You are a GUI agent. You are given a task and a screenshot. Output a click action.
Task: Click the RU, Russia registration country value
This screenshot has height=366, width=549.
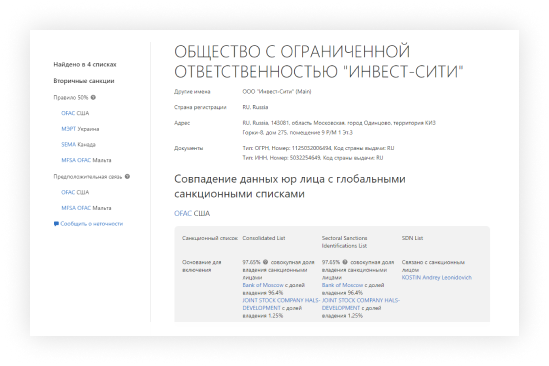point(255,107)
